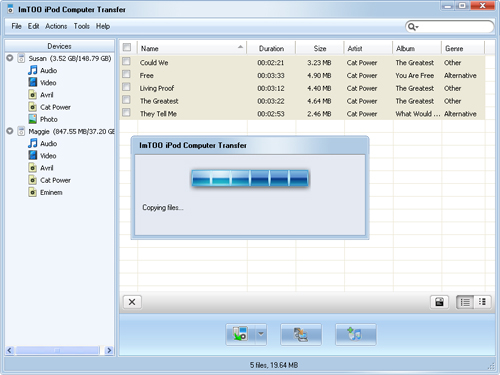Click the Artist column header
Image resolution: width=500 pixels, height=375 pixels.
click(x=369, y=48)
